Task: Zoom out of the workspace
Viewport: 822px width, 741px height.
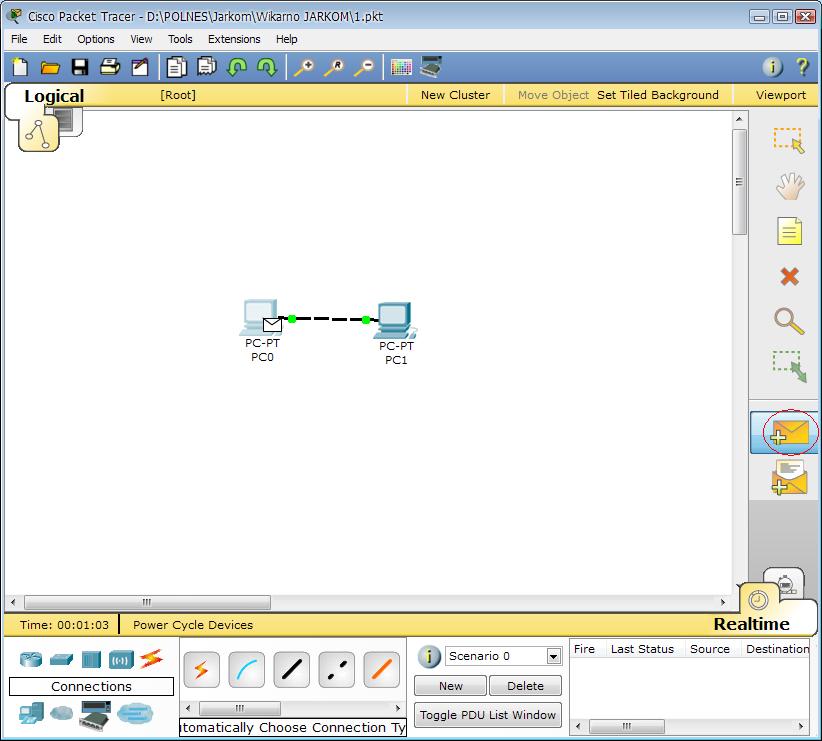Action: [364, 68]
